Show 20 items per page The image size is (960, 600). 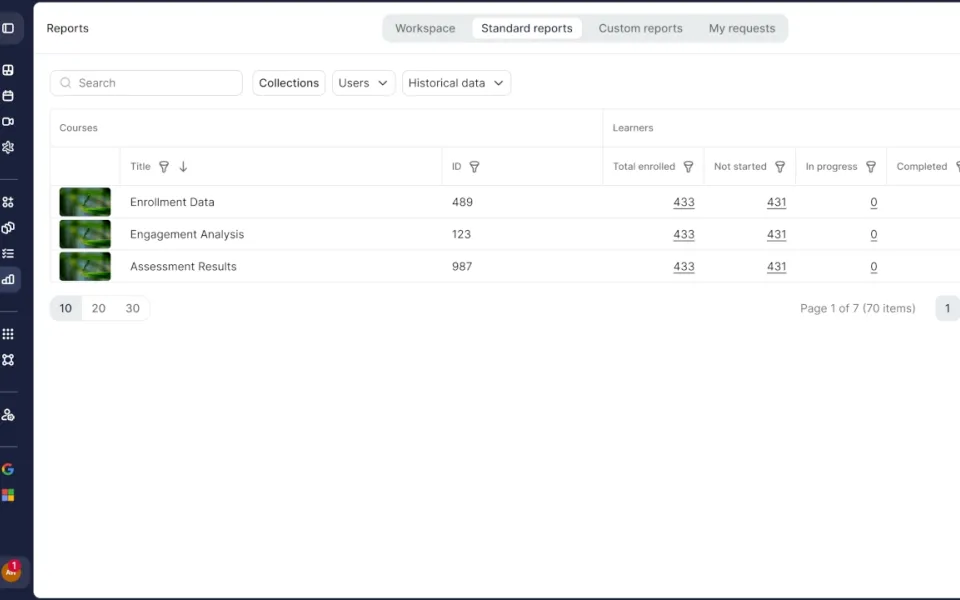point(99,308)
